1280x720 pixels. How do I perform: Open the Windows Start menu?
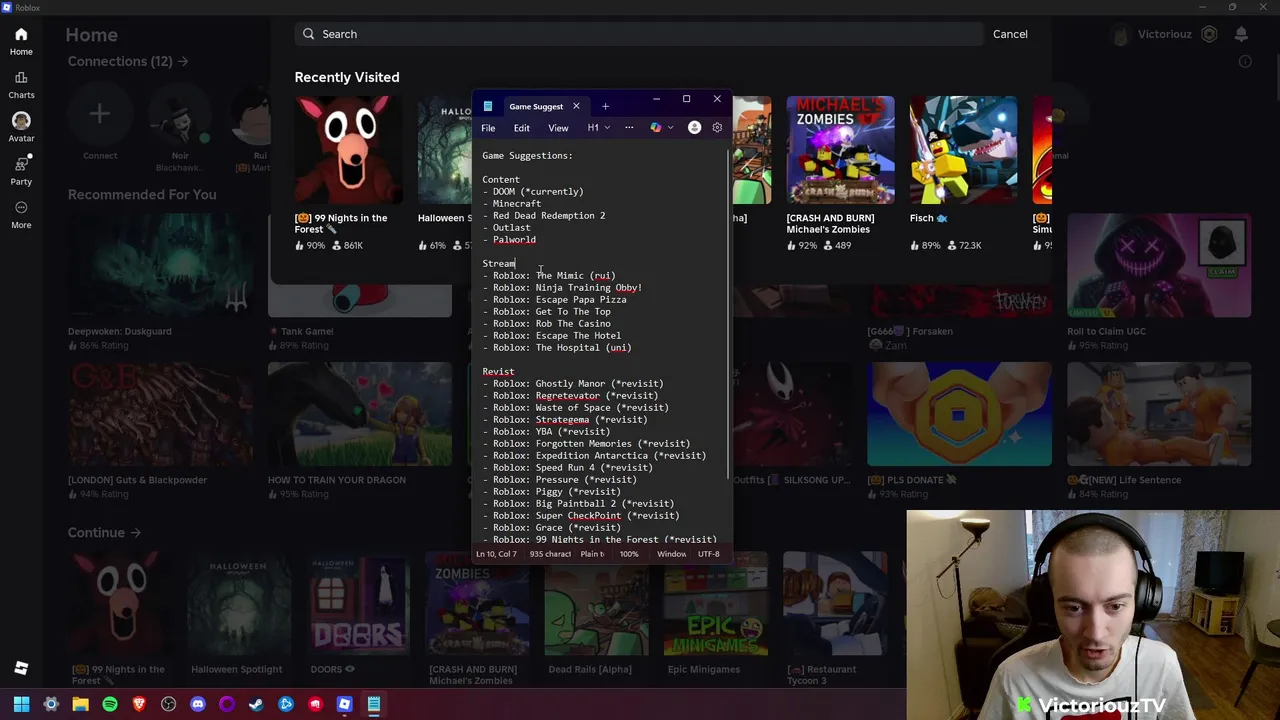pos(21,704)
